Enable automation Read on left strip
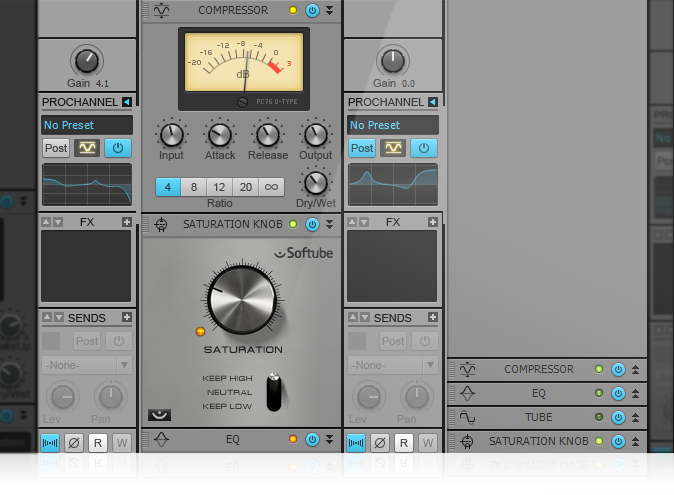 tap(98, 443)
